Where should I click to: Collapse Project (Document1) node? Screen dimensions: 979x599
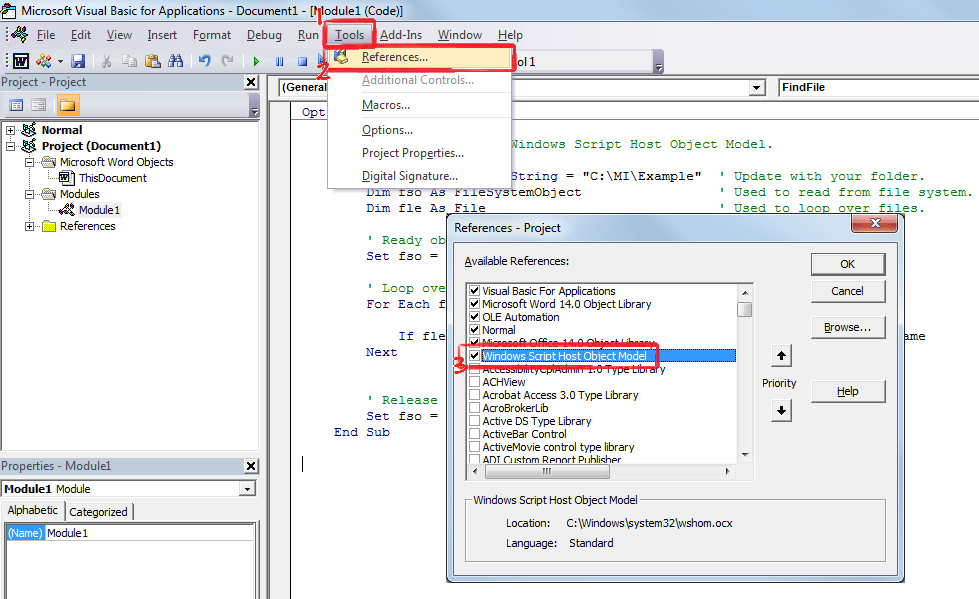(10, 146)
